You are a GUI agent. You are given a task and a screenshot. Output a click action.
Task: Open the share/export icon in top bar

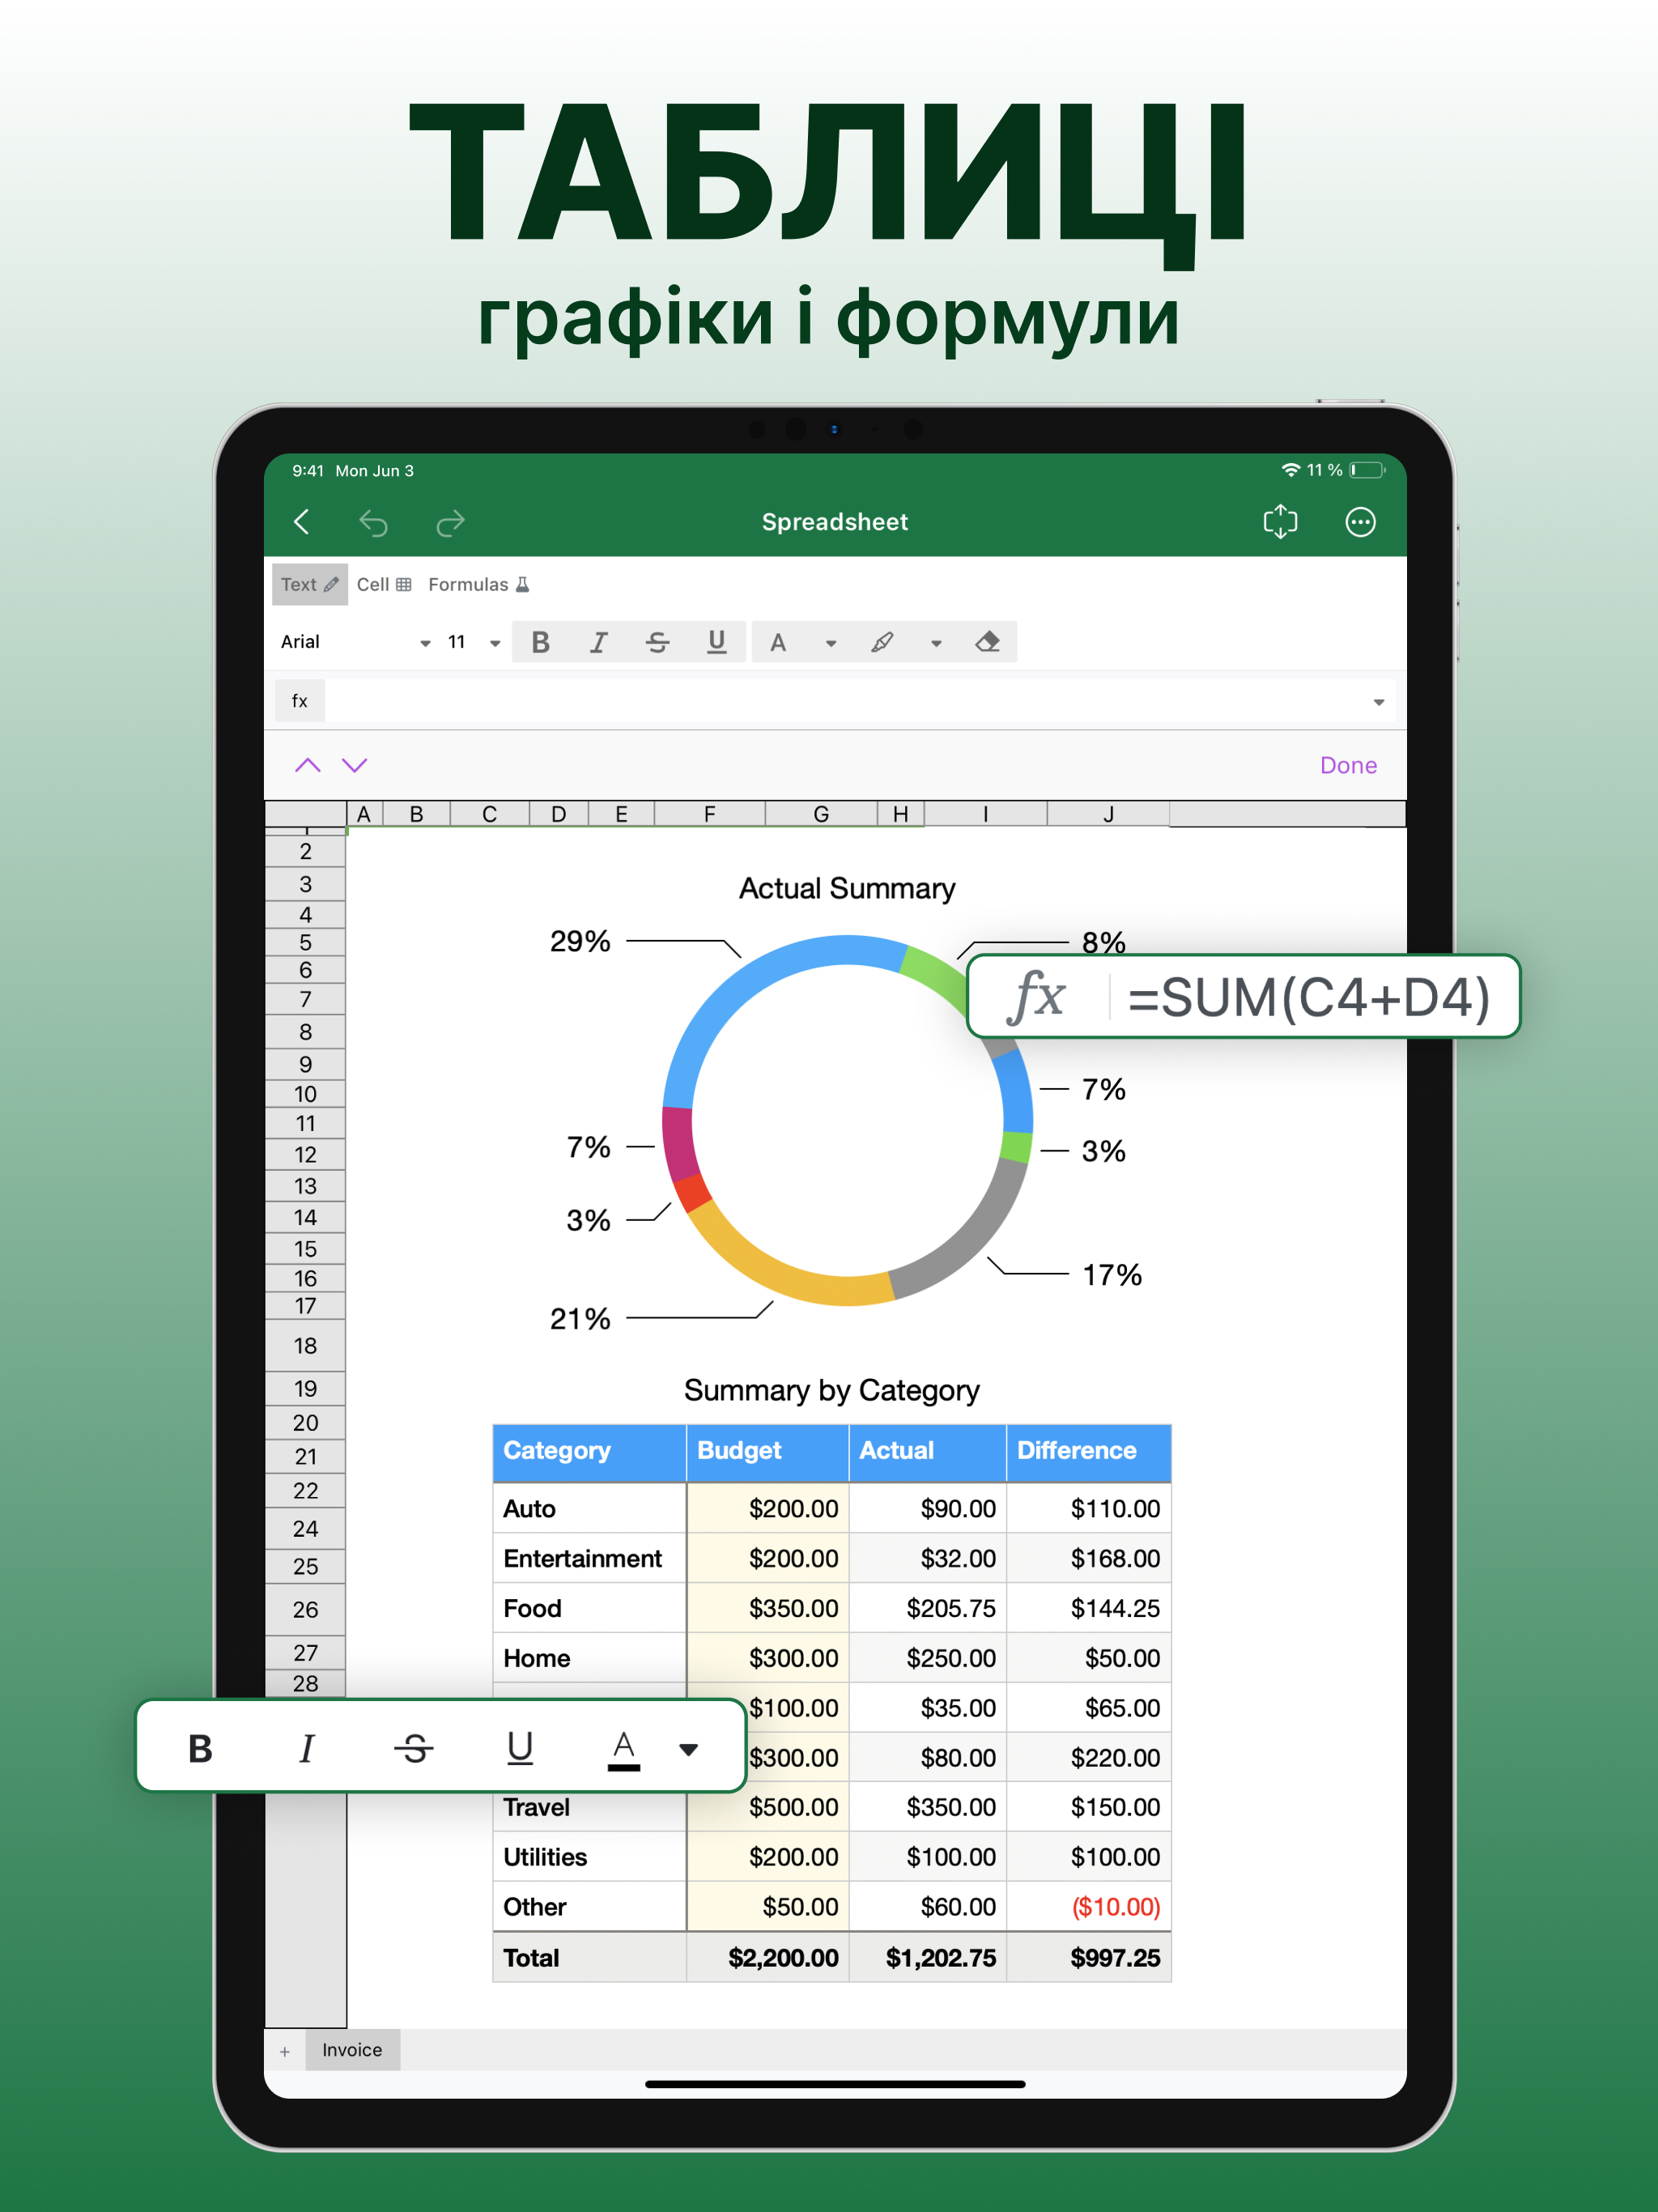coord(1281,521)
